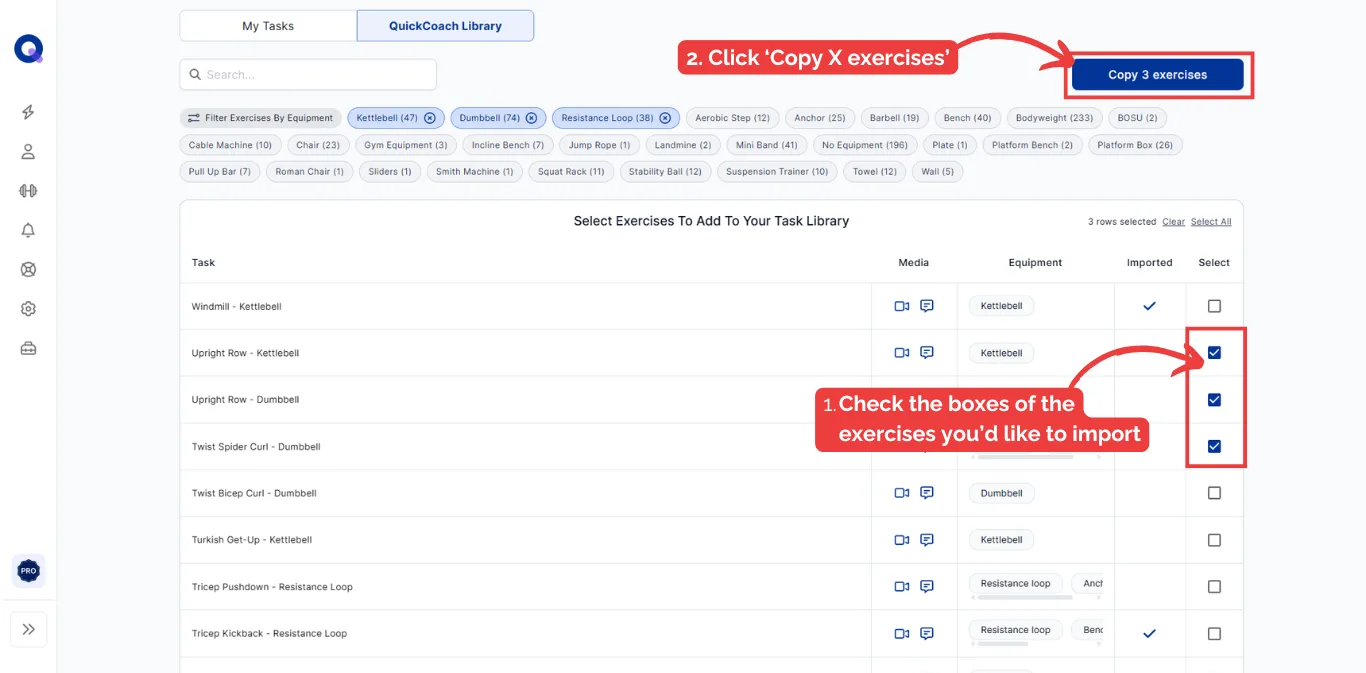
Task: Click the Twist Spider Curl - Dumbbell row
Action: coord(711,447)
